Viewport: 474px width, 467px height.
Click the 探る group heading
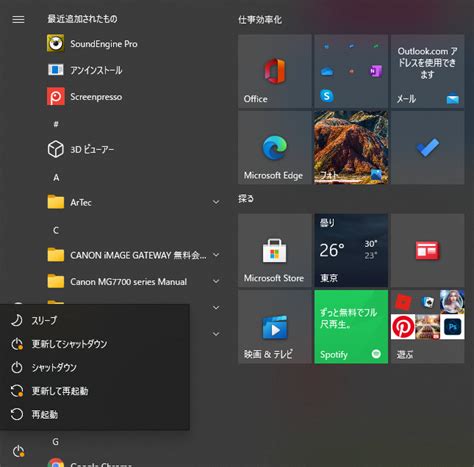coord(246,199)
